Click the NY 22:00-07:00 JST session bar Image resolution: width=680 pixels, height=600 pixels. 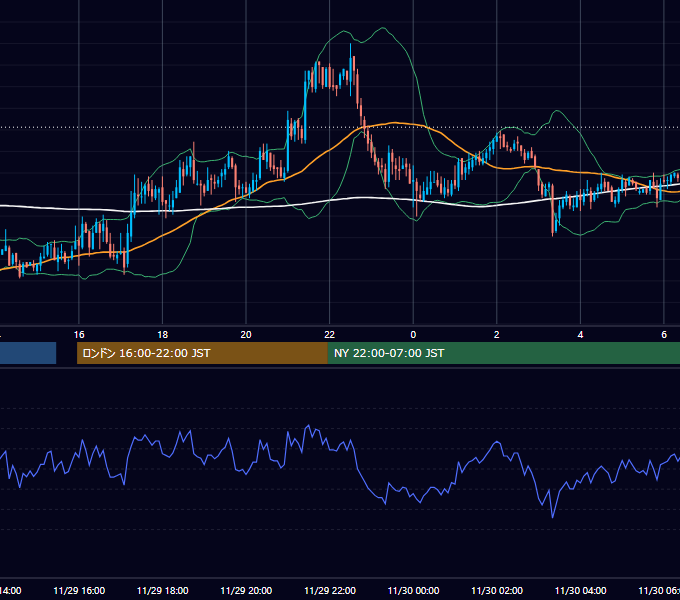[x=503, y=353]
